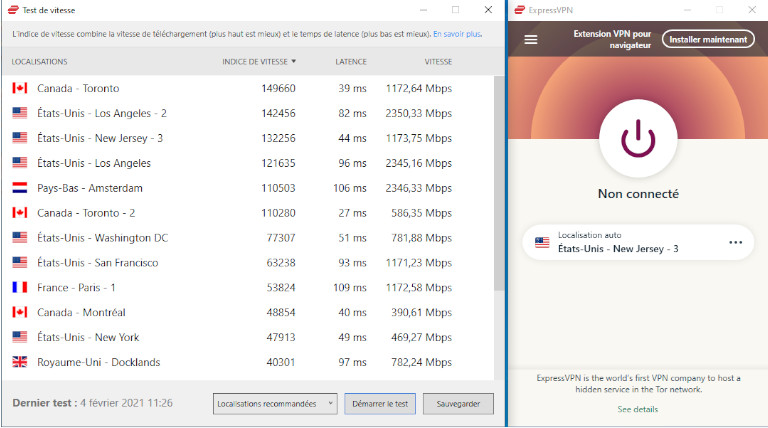Select Canada - Toronto location row
768x428 pixels.
tap(247, 88)
